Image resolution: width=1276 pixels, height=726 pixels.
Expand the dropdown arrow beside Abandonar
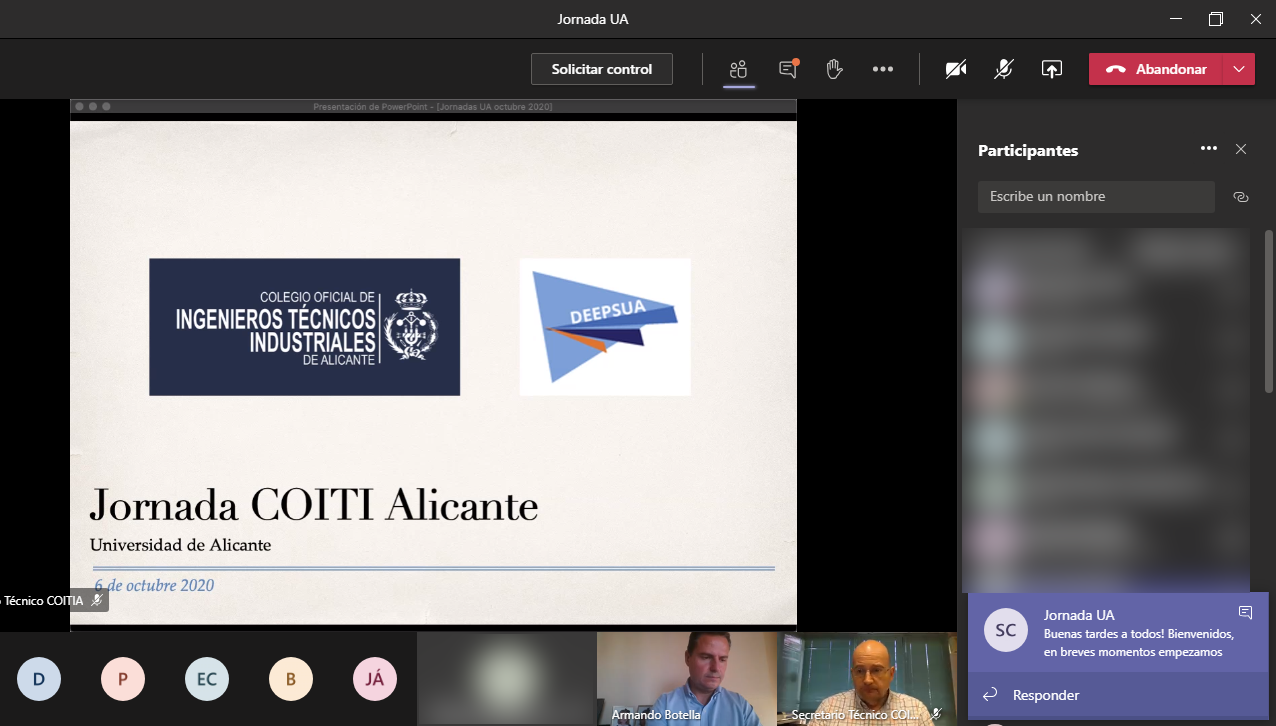click(1239, 69)
